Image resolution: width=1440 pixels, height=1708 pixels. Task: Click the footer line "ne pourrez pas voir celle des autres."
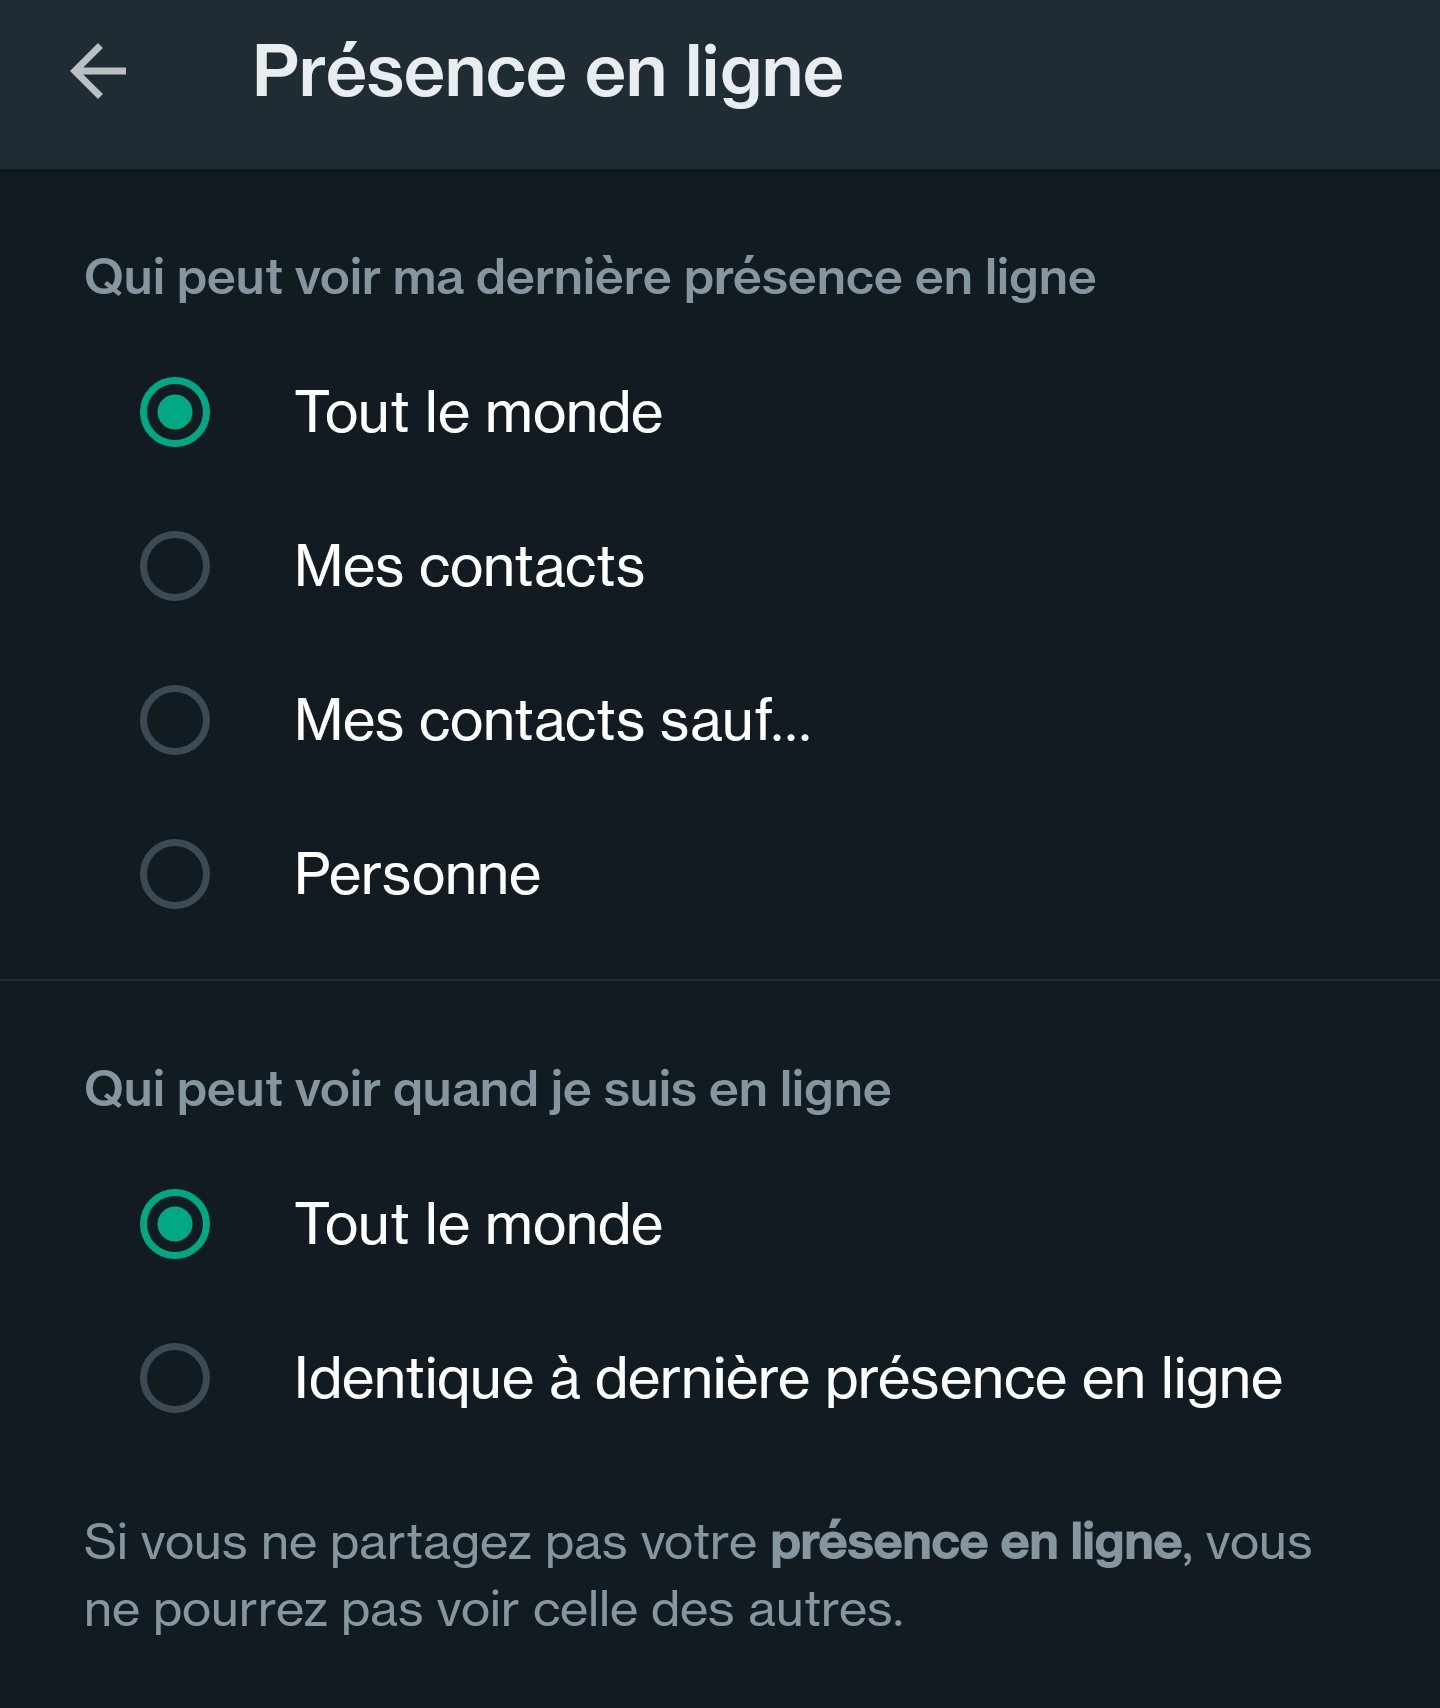[x=494, y=1610]
